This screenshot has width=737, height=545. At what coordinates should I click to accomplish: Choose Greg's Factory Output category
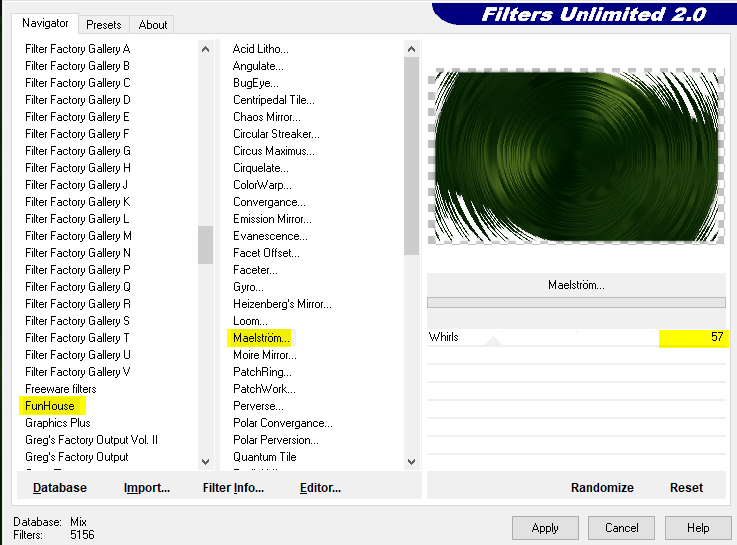[77, 457]
